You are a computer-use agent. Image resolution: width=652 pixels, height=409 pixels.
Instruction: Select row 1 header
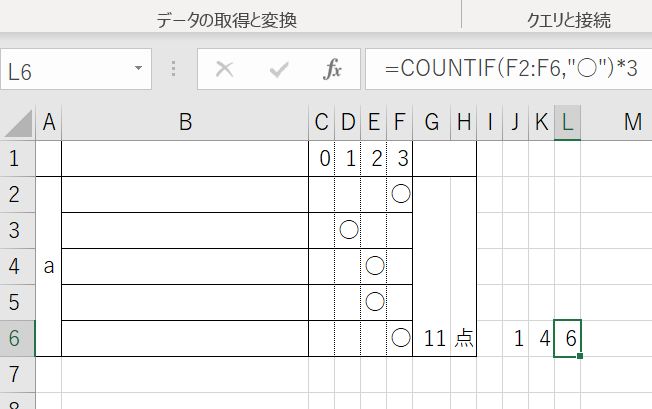pyautogui.click(x=17, y=159)
